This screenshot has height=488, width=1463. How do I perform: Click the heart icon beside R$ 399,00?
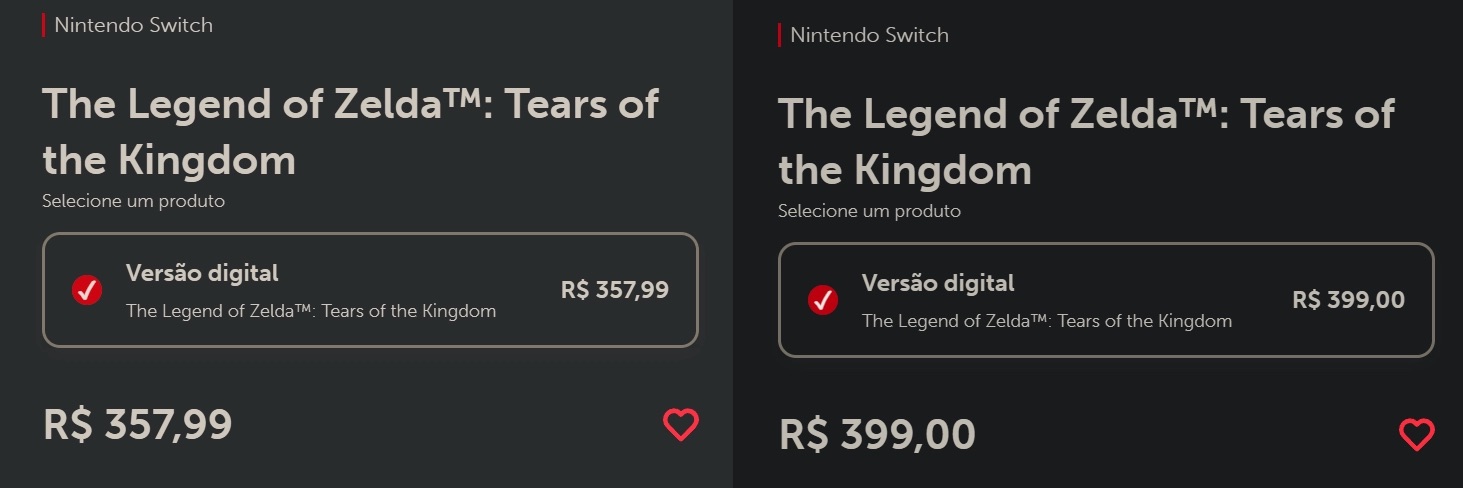tap(1417, 435)
